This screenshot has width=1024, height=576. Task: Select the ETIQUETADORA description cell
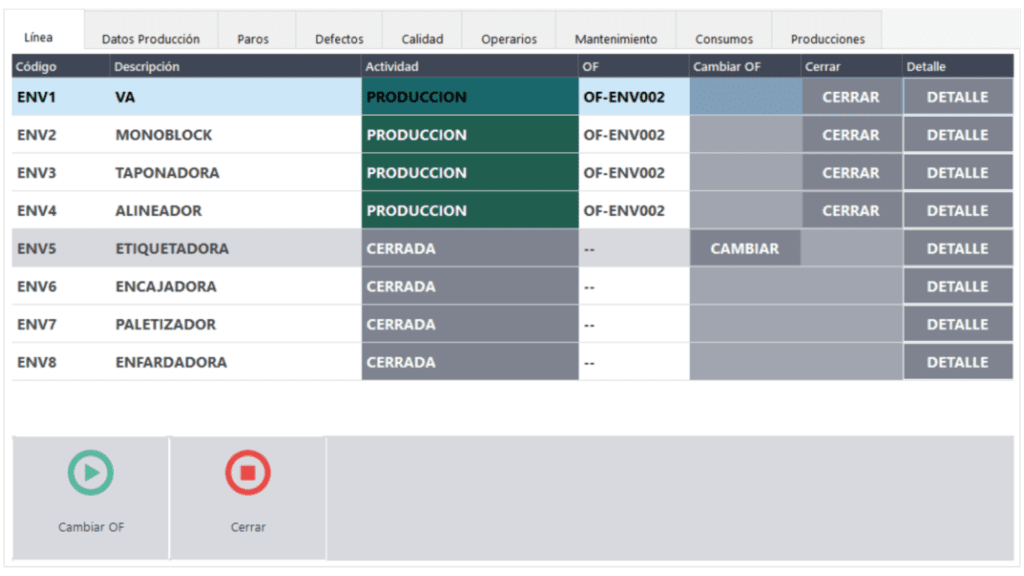(236, 248)
